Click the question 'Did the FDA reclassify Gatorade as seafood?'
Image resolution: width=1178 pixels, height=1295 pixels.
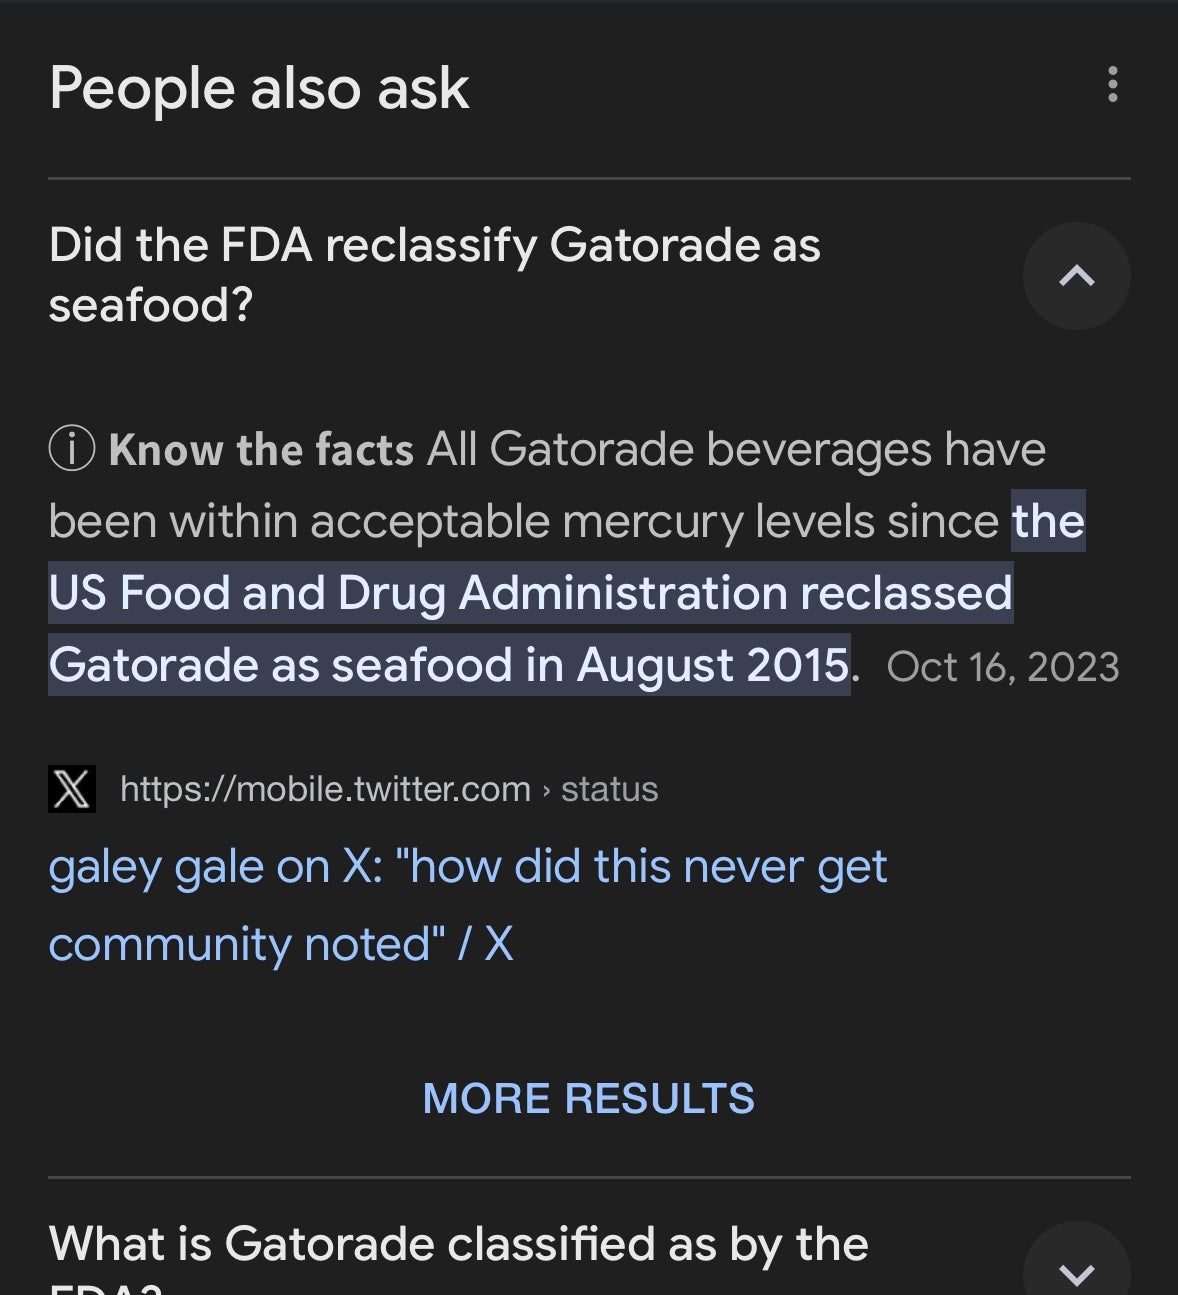click(435, 274)
